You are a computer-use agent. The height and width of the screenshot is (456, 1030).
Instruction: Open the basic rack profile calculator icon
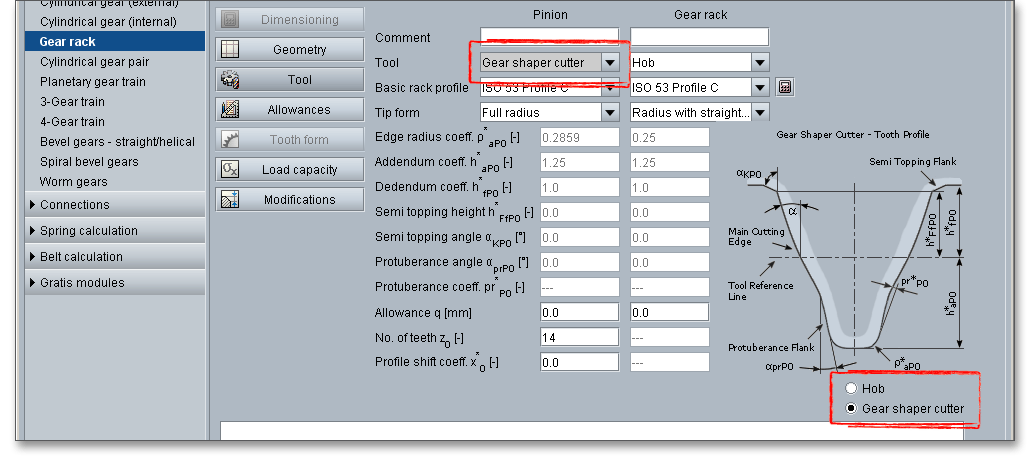pos(785,87)
